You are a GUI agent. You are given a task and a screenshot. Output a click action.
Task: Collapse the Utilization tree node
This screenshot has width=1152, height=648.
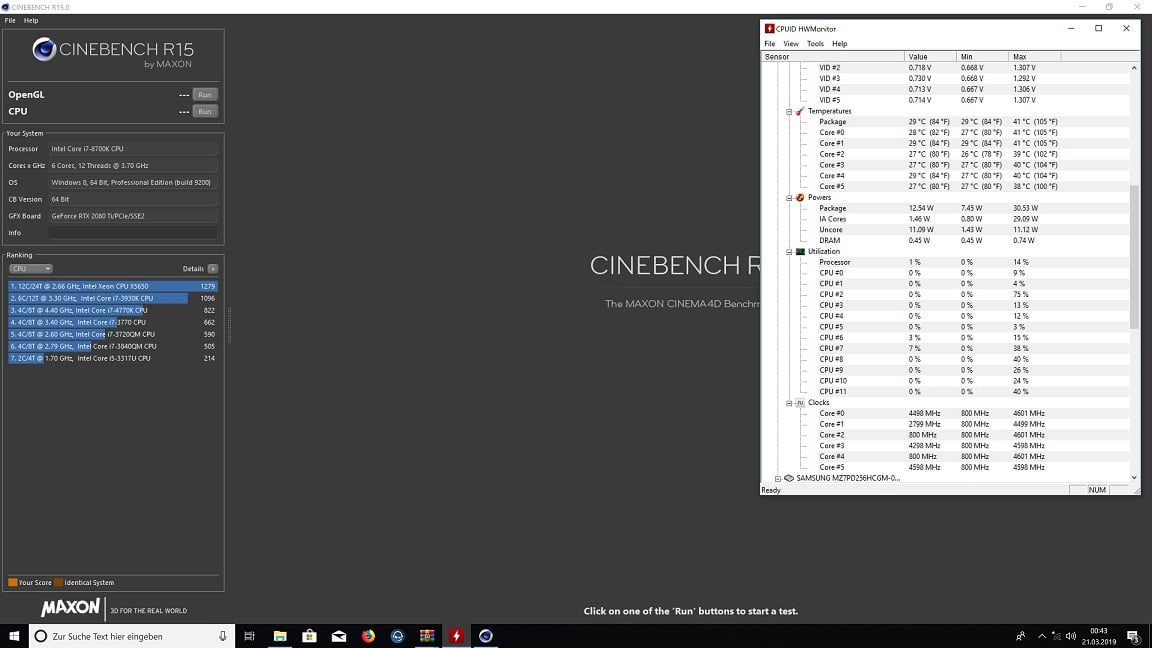tap(789, 252)
